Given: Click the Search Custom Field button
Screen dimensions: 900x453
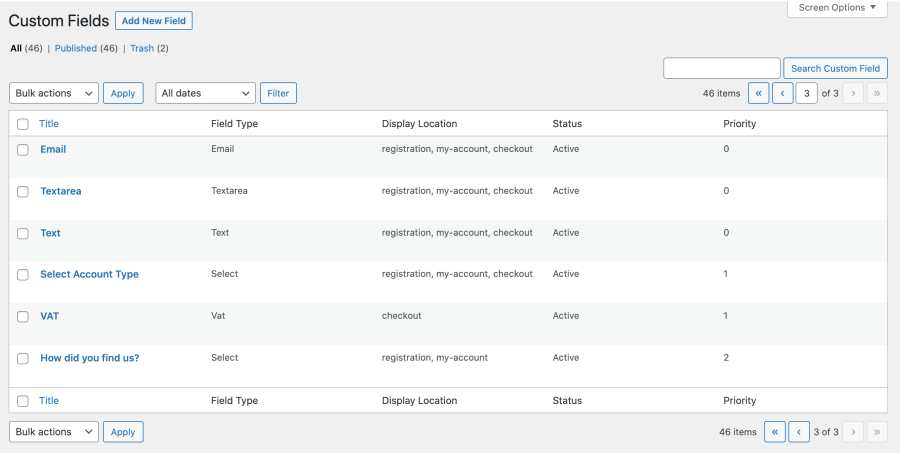Looking at the screenshot, I should coord(835,68).
